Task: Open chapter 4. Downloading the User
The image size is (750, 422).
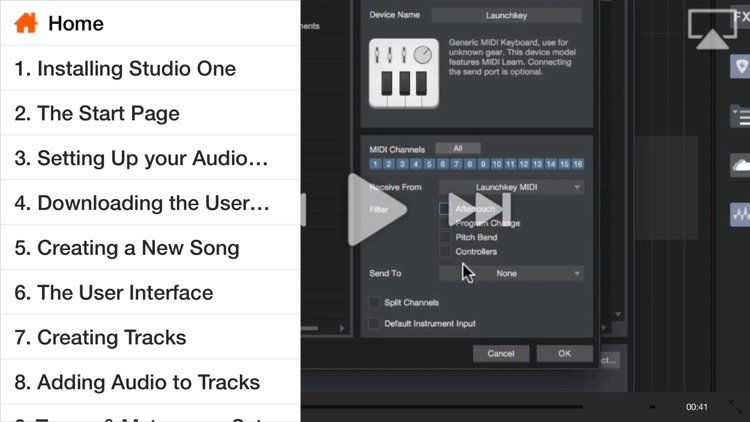Action: click(x=150, y=203)
